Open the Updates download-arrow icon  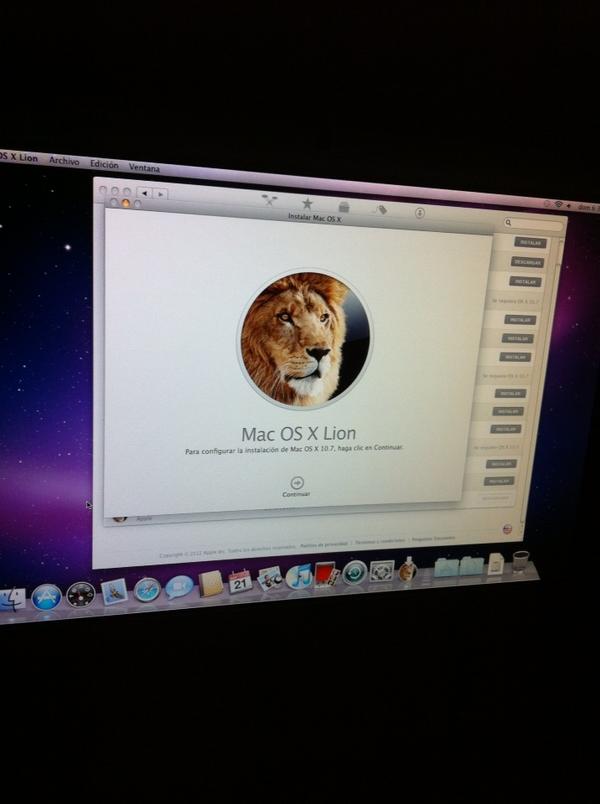click(x=419, y=212)
